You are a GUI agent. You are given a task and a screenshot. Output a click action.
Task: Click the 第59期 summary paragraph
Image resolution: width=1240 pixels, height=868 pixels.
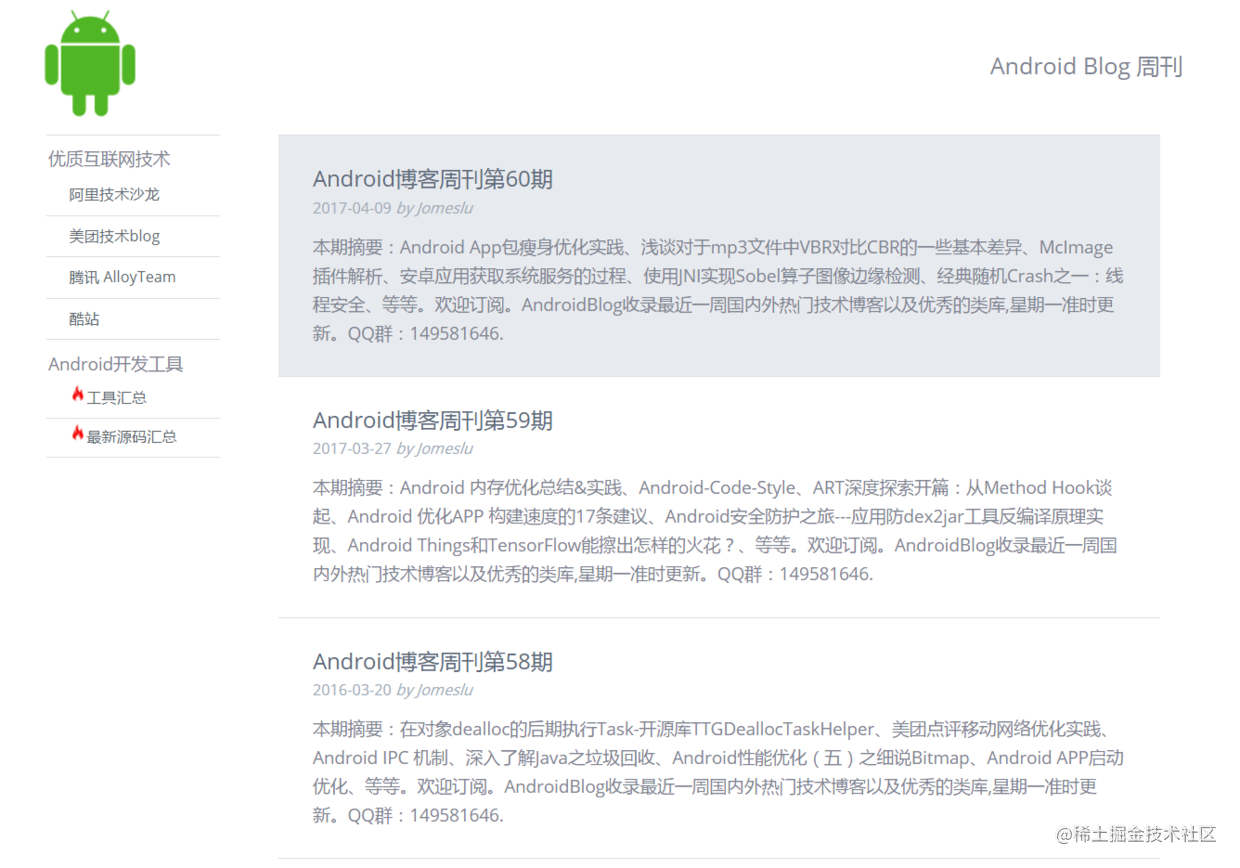715,531
